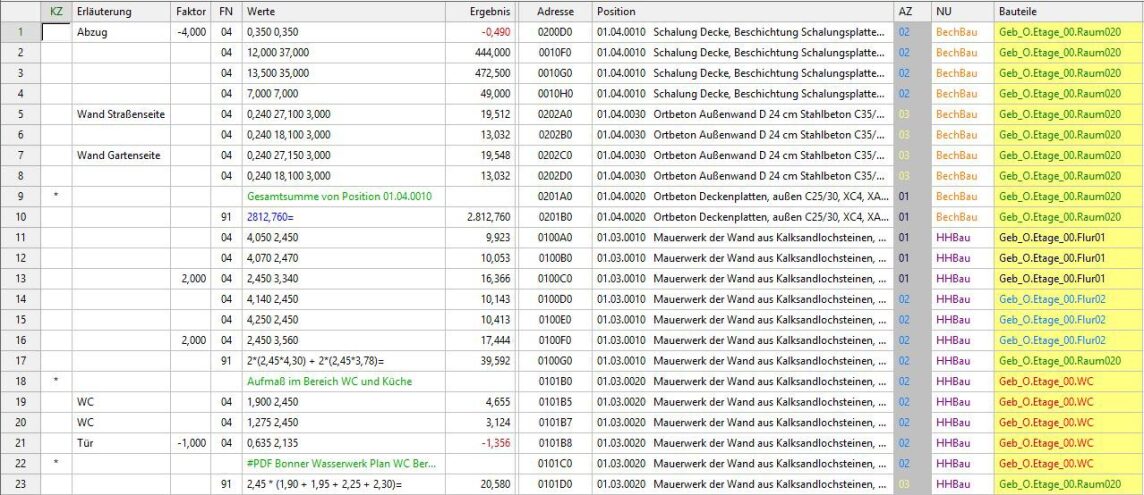Select address cell 0202A0
Viewport: 1144px width, 495px height.
(x=555, y=114)
